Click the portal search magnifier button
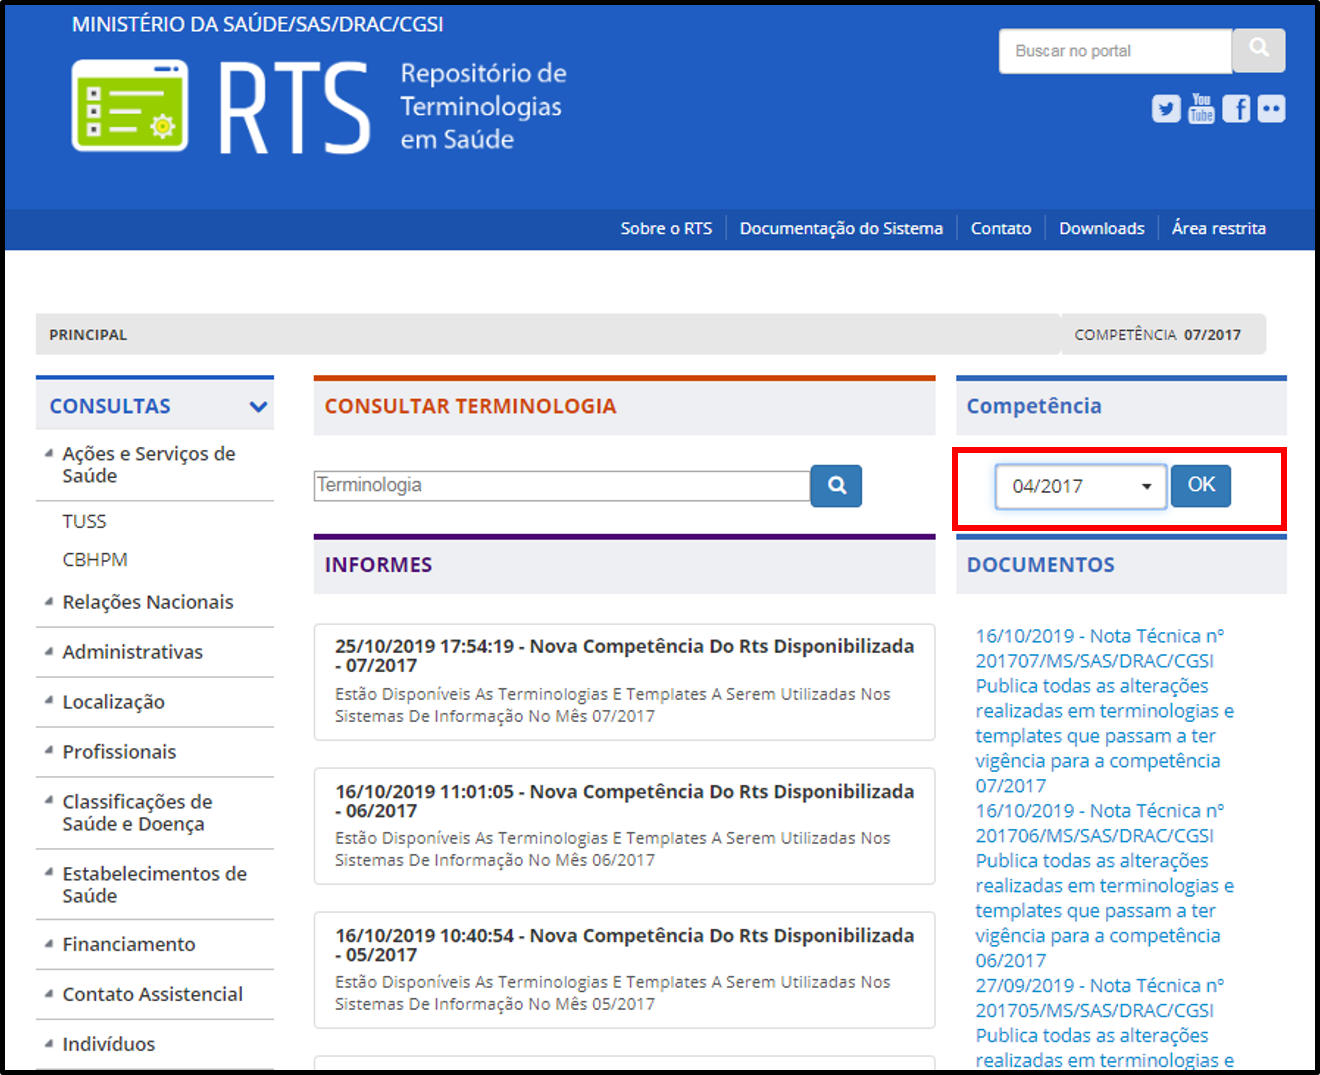The image size is (1320, 1075). click(1258, 50)
